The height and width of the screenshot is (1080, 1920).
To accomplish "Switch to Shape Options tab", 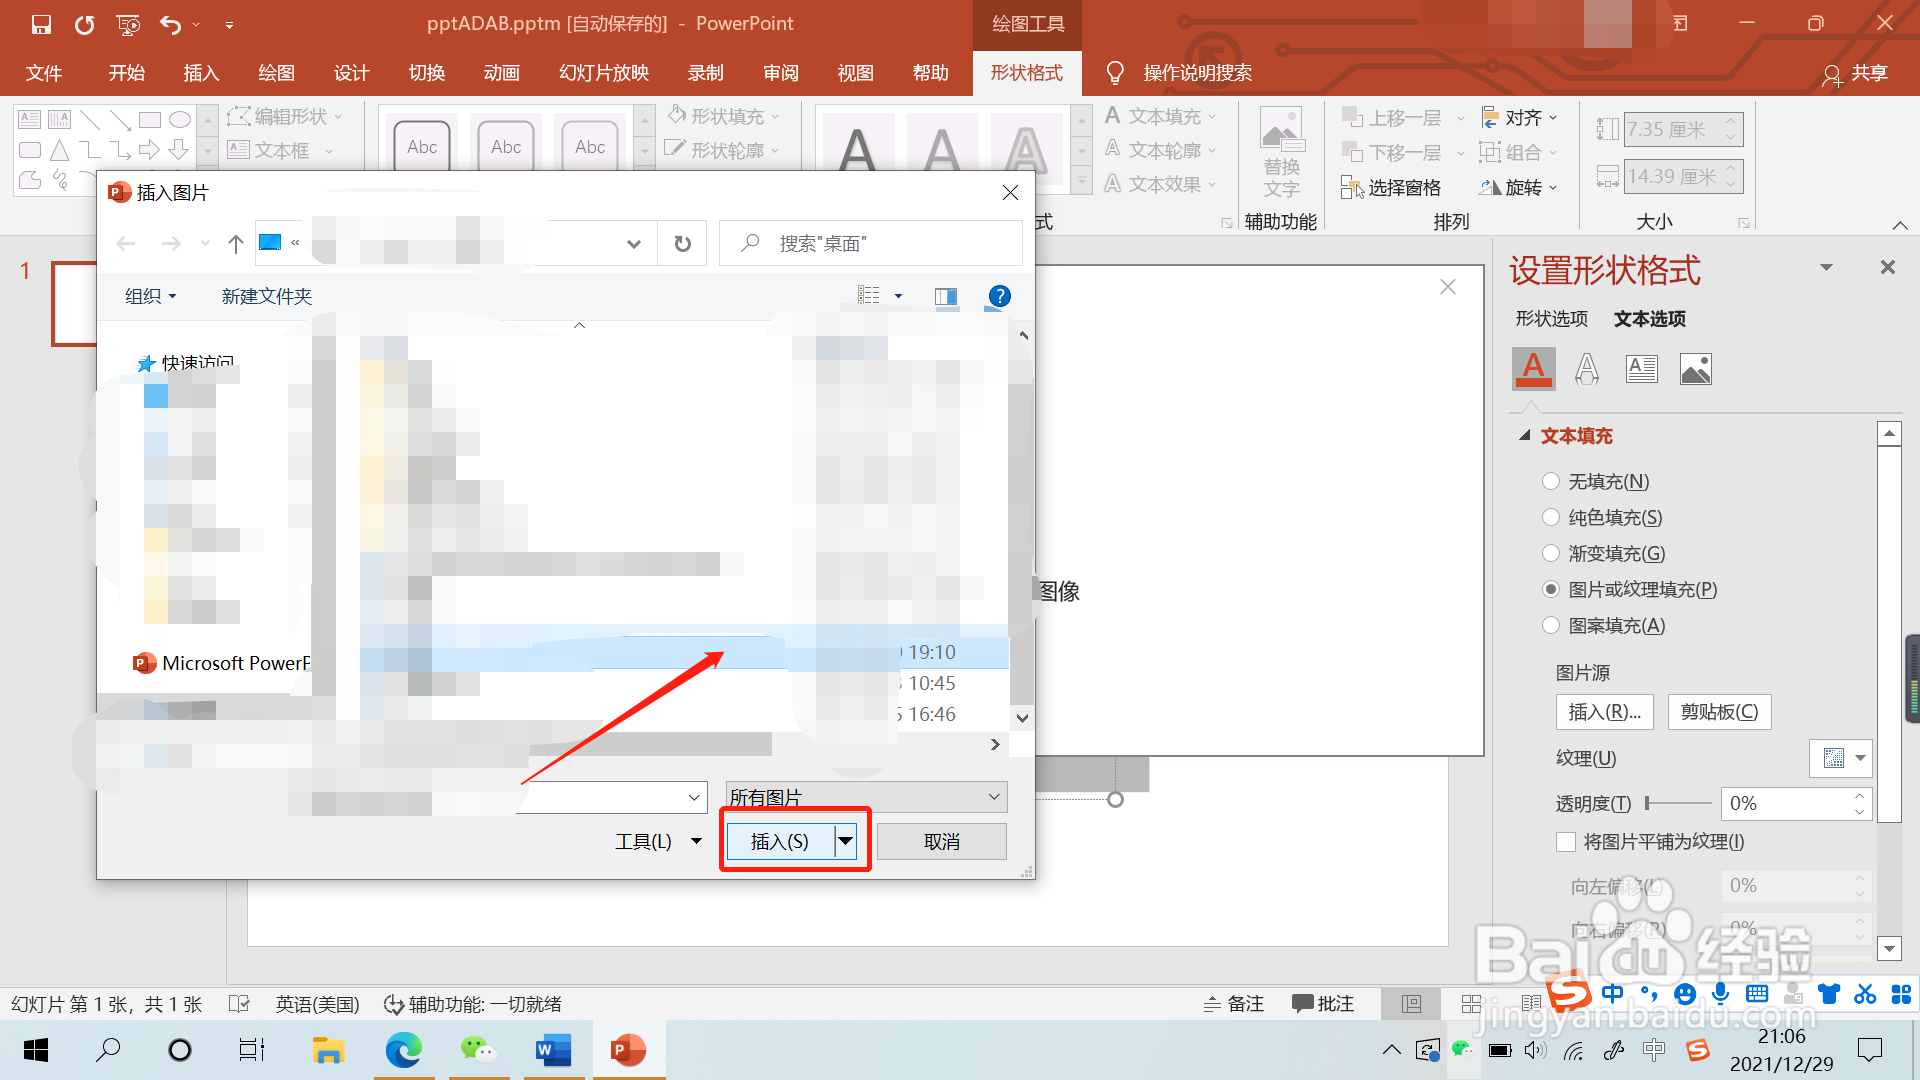I will point(1551,319).
